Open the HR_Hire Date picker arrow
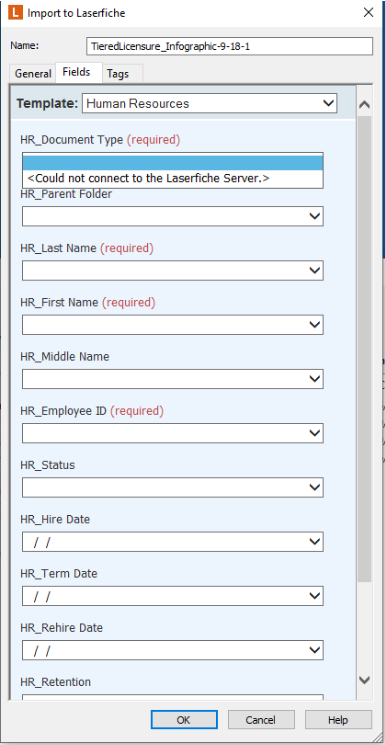 point(314,541)
